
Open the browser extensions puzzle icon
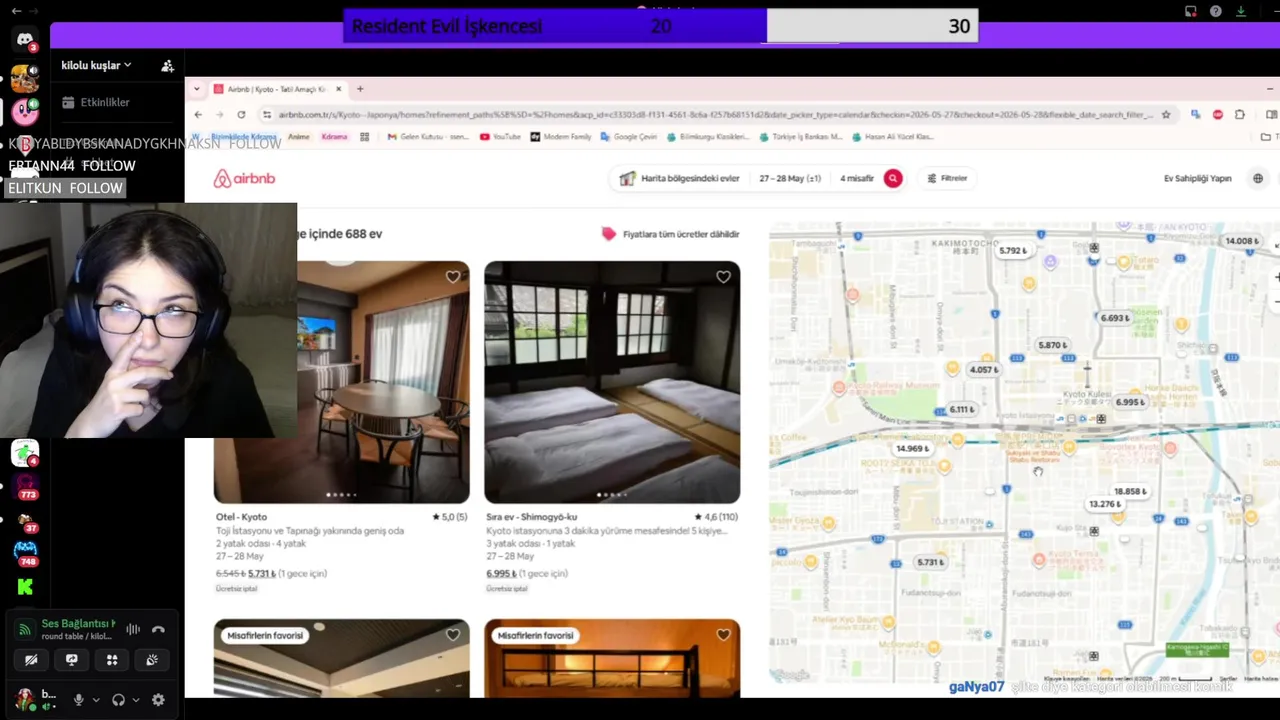(x=1239, y=115)
